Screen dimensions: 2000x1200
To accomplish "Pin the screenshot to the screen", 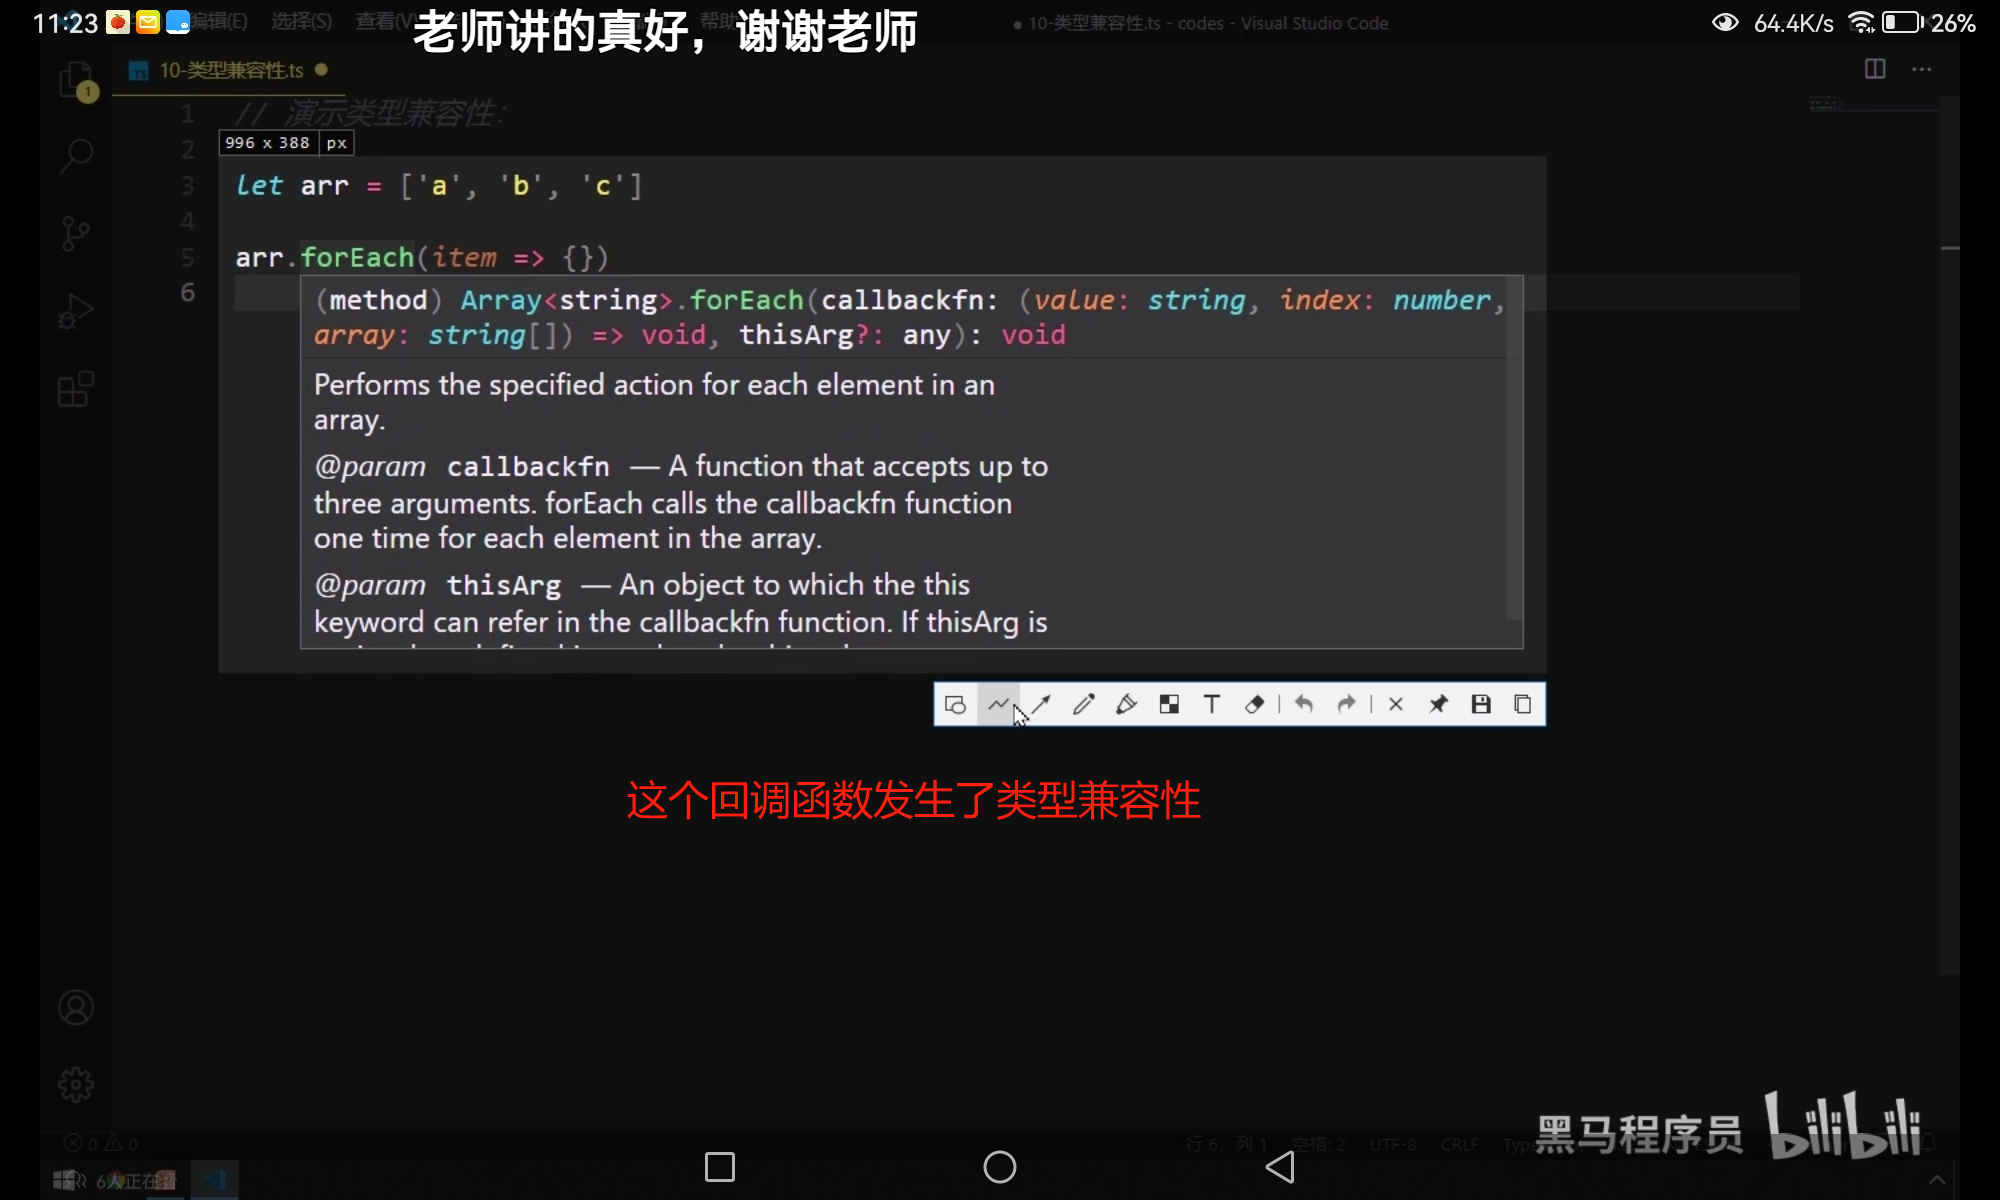I will pos(1439,705).
